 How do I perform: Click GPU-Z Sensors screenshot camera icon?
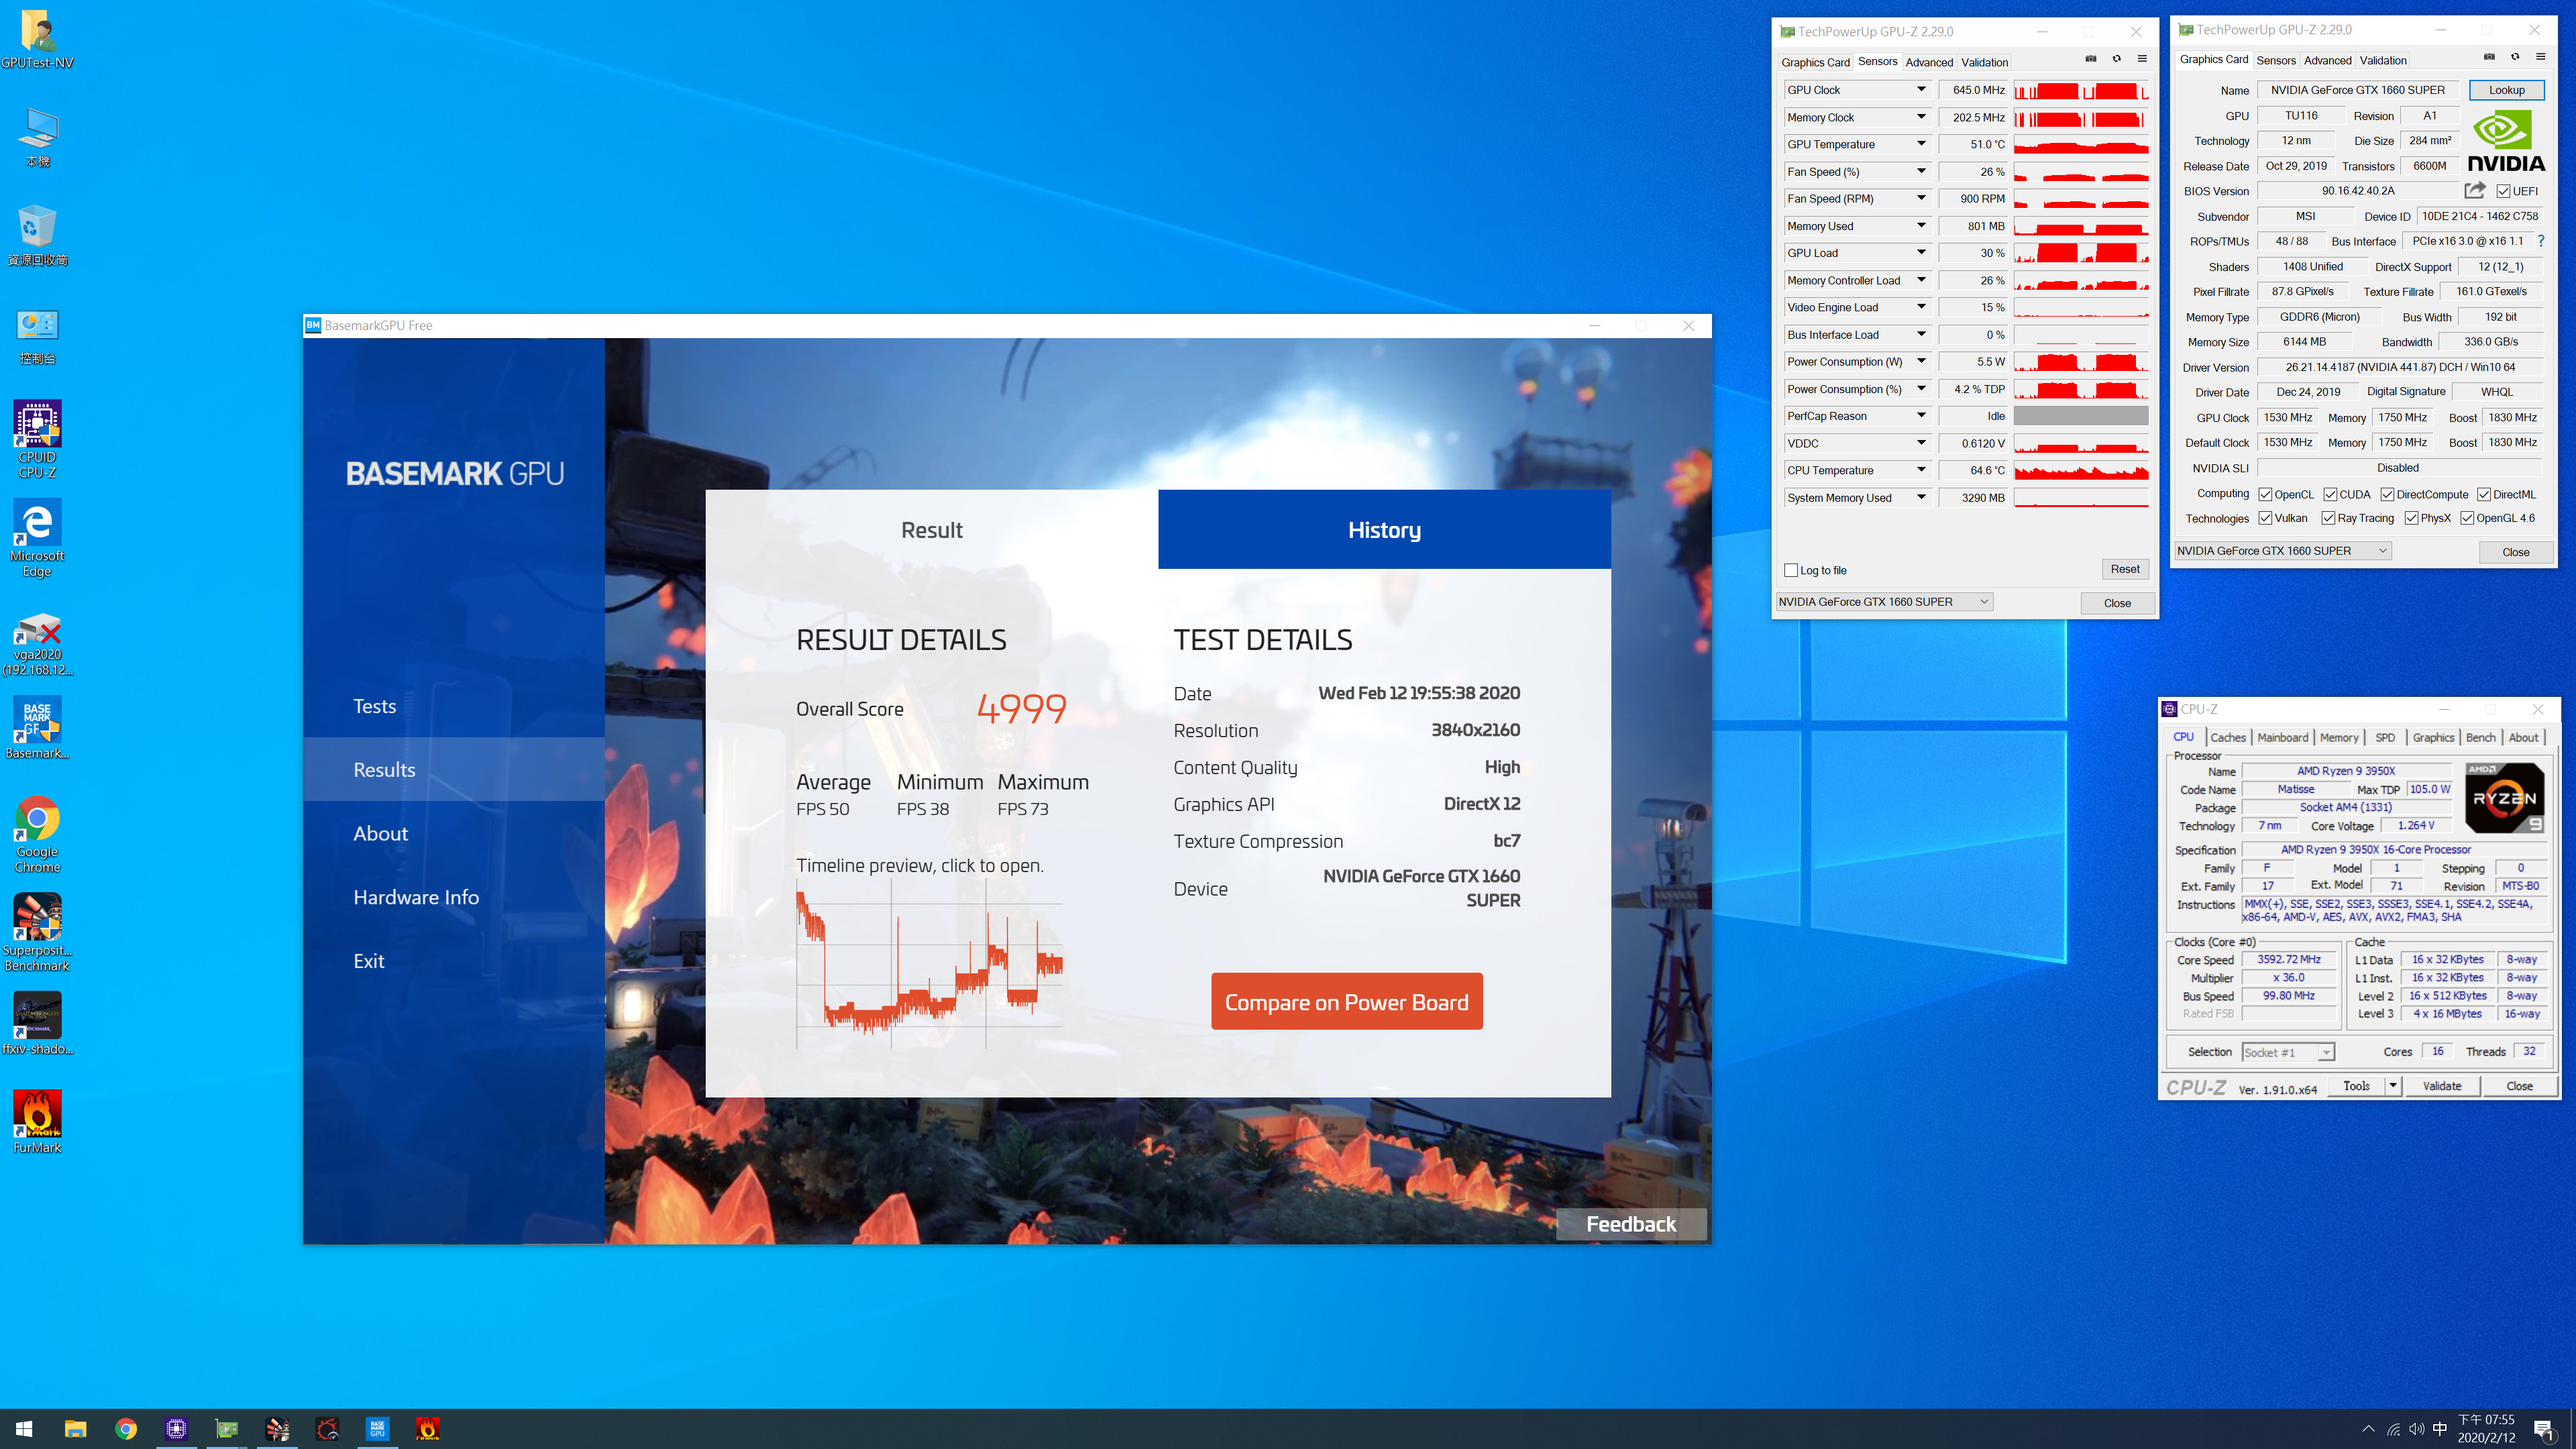2090,59
